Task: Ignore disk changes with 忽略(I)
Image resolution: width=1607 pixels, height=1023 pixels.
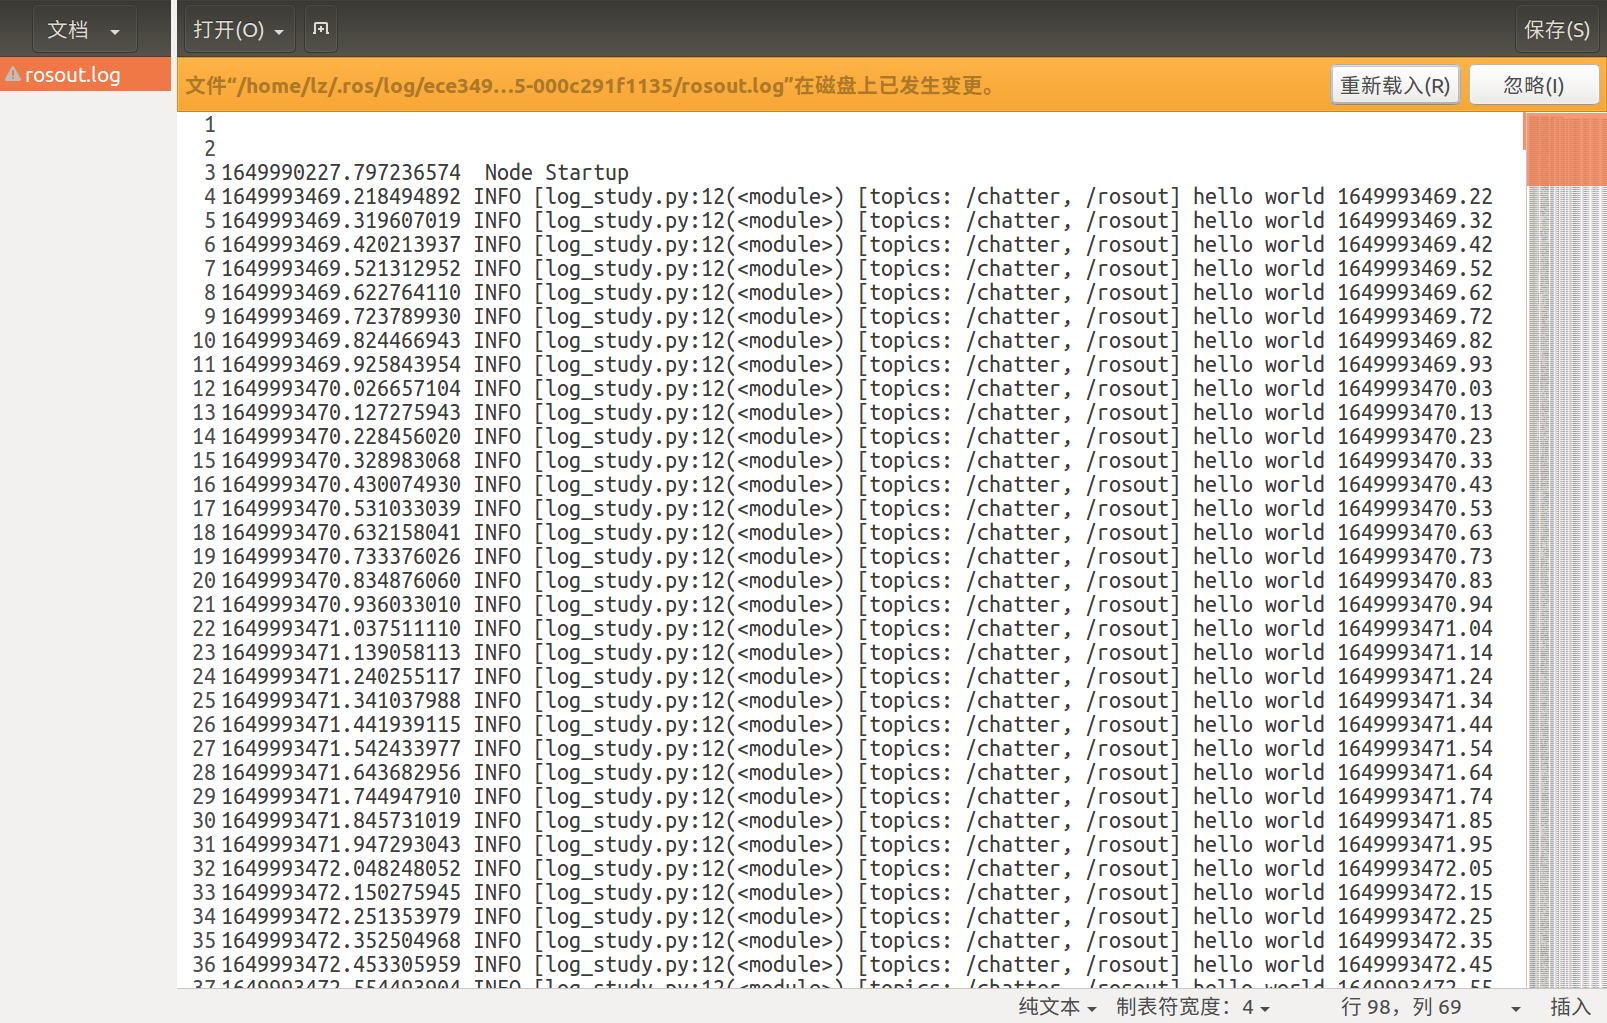Action: click(1533, 84)
